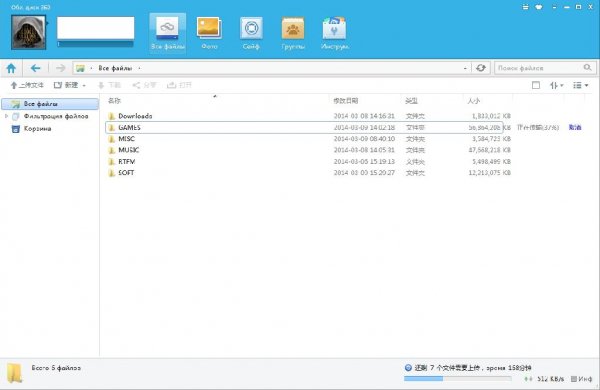The width and height of the screenshot is (600, 390).
Task: Click the RTFM folder icon
Action: (x=111, y=162)
